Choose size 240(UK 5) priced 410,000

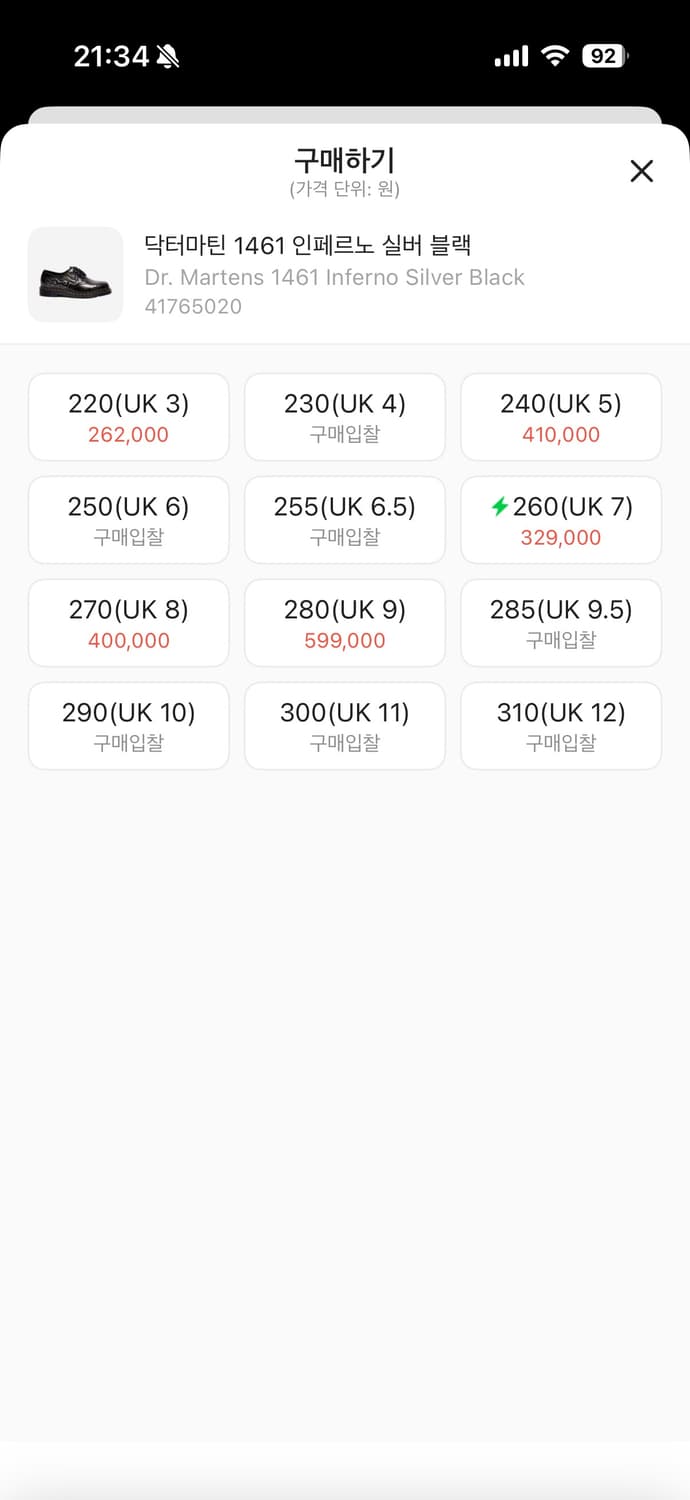pos(560,417)
